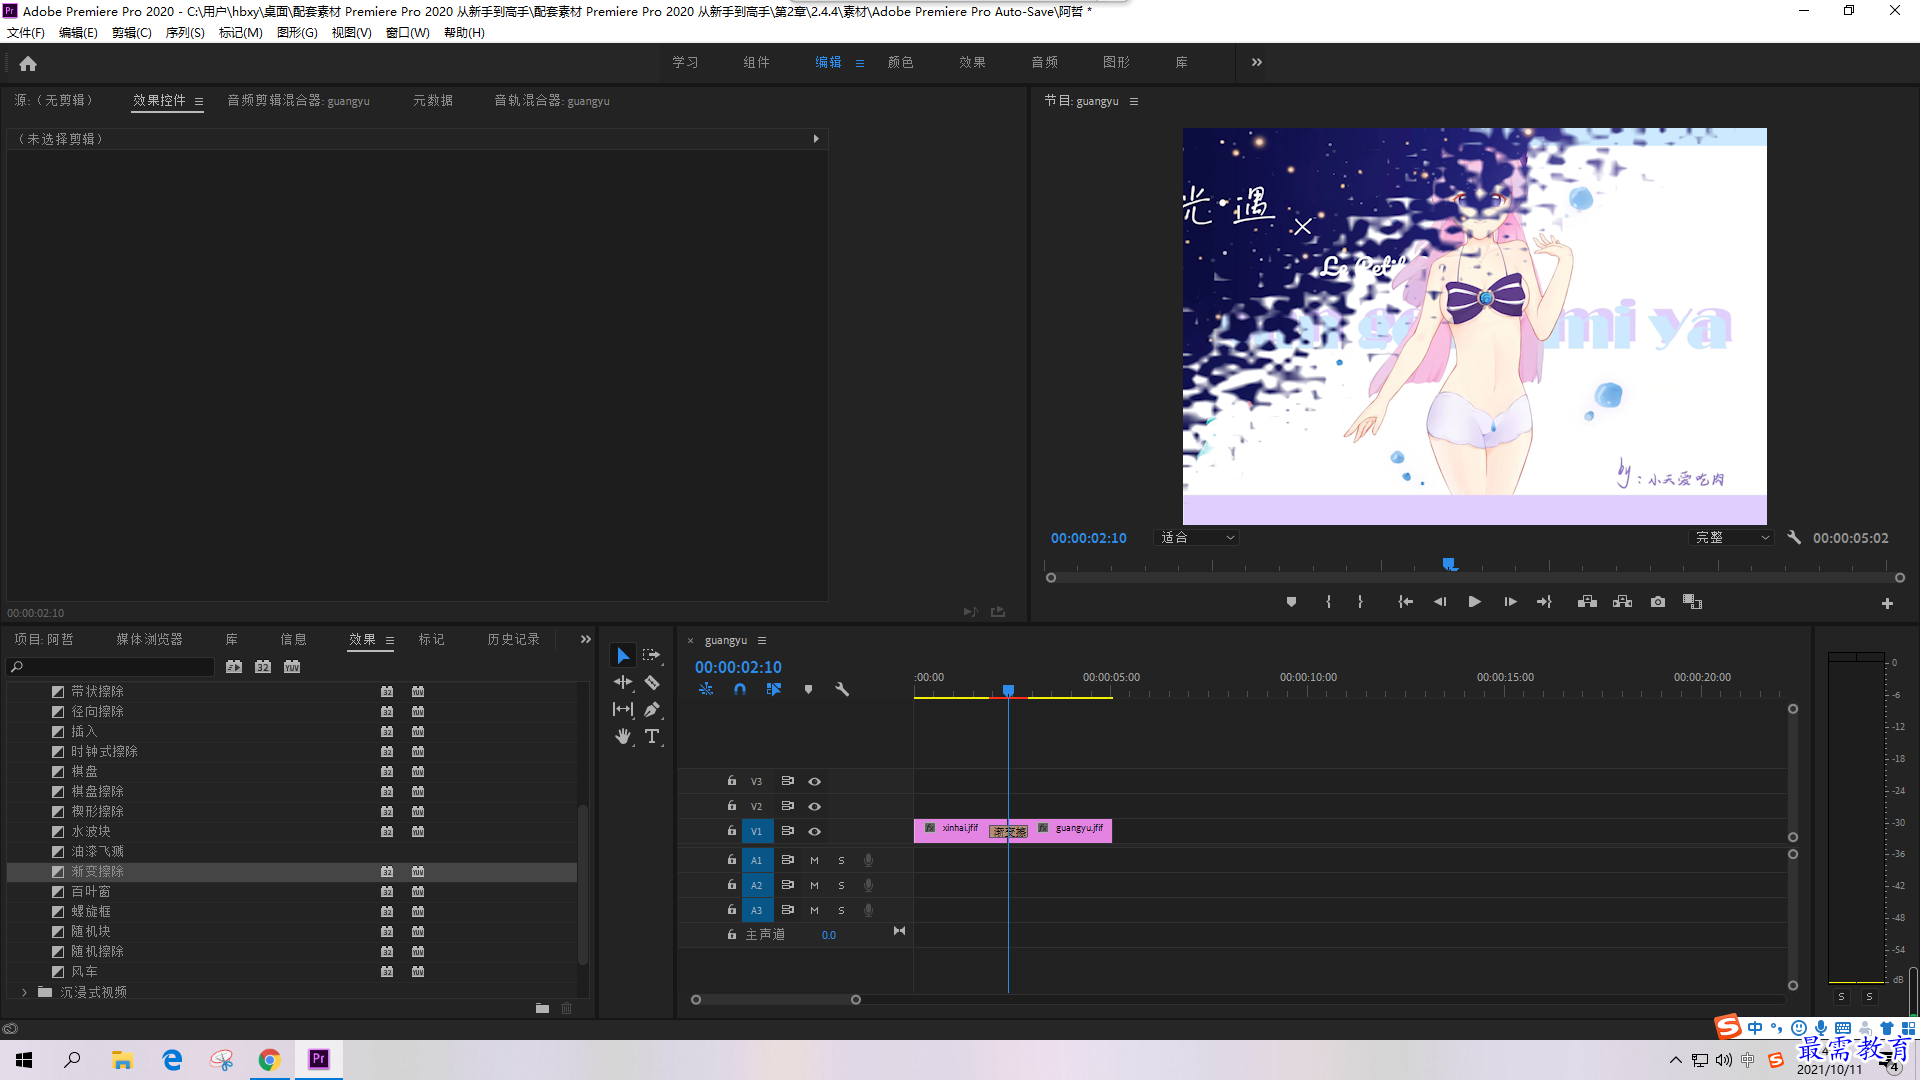Open Program monitor panel menu
Viewport: 1920px width, 1080px height.
[1134, 101]
